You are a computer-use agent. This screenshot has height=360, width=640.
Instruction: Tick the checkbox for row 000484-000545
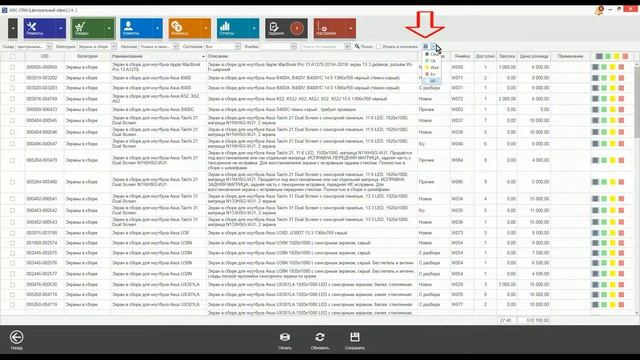(x=13, y=120)
